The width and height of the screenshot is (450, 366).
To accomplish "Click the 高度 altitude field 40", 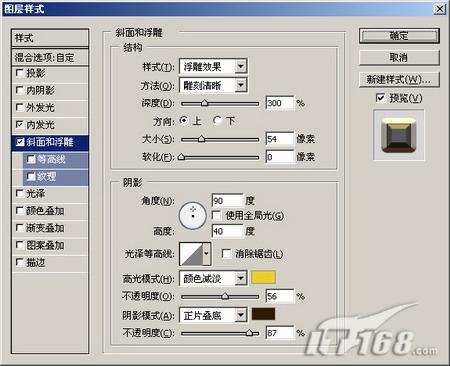I will (227, 231).
